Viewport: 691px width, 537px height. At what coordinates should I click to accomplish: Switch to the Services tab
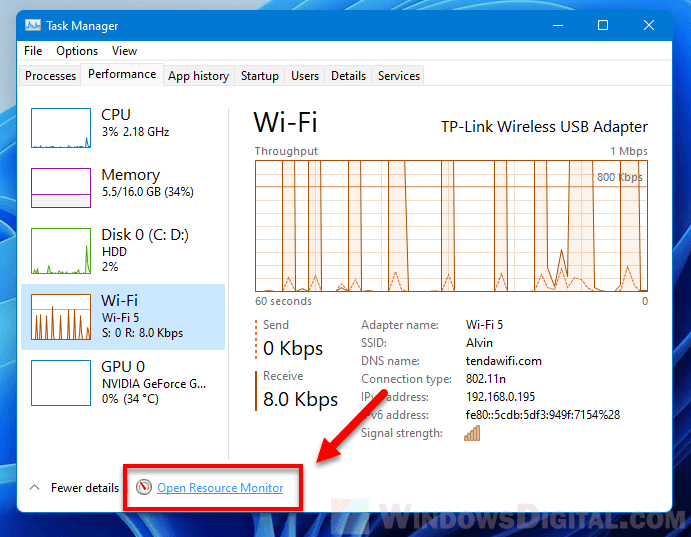pyautogui.click(x=399, y=76)
